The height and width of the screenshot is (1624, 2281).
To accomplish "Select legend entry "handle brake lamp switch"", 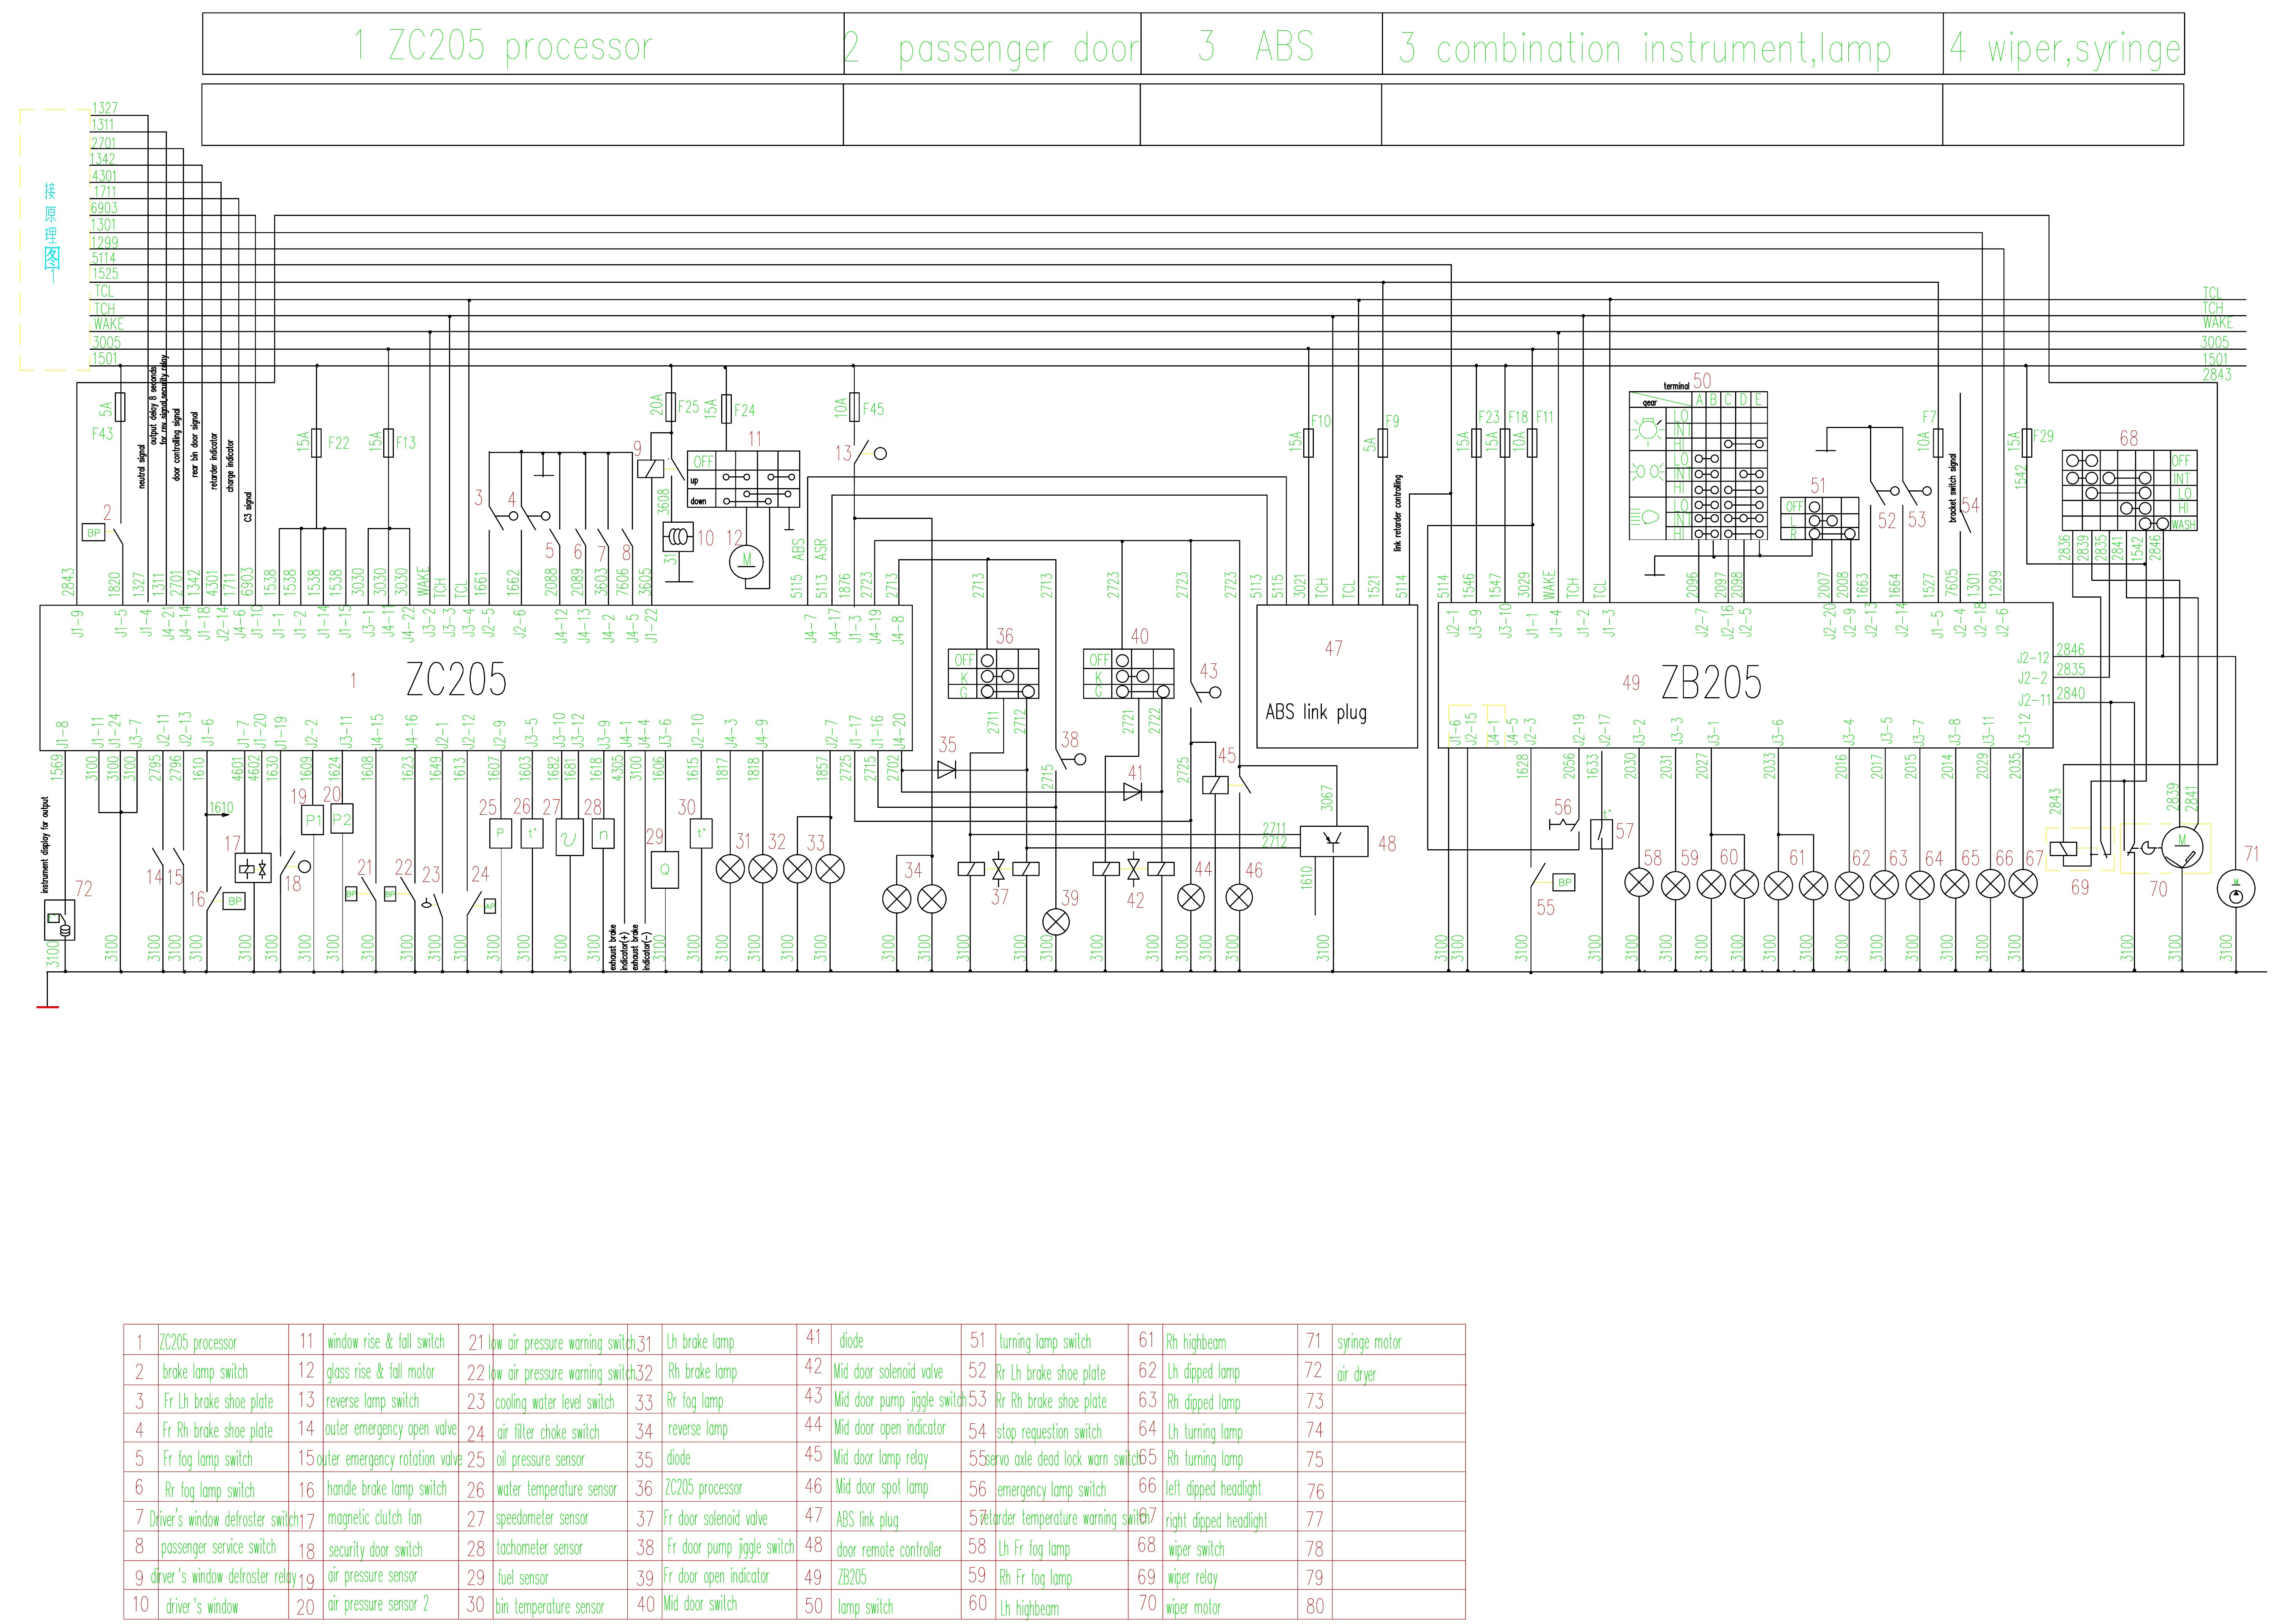I will click(x=387, y=1489).
